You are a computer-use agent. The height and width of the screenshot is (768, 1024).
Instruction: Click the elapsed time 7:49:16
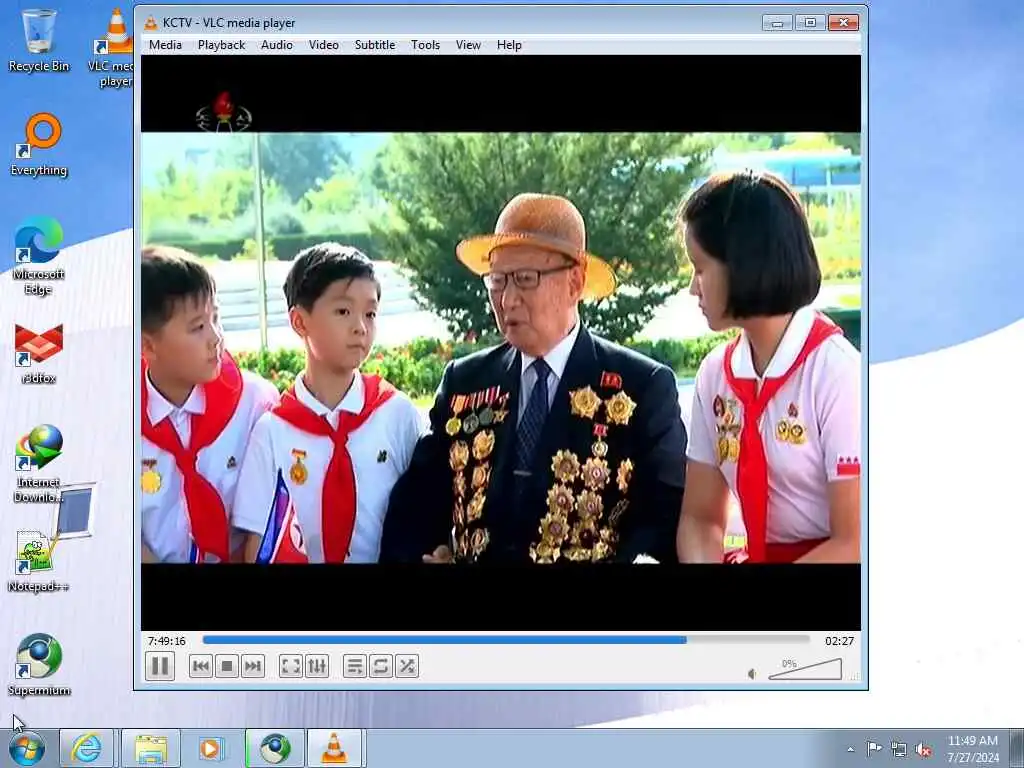(167, 641)
